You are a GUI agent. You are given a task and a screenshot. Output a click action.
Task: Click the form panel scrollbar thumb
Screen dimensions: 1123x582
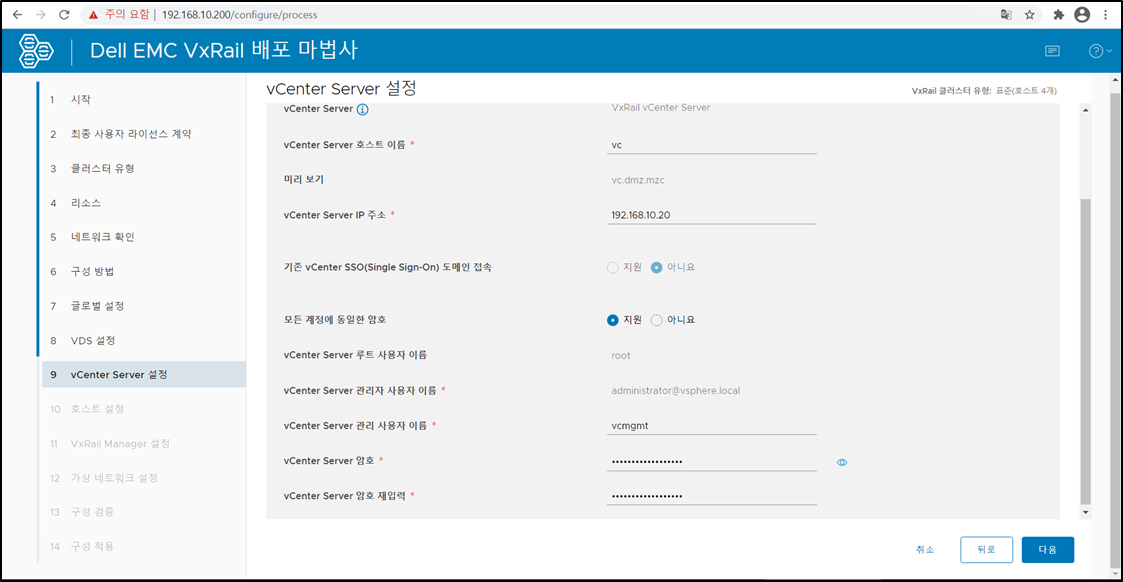coord(1086,351)
